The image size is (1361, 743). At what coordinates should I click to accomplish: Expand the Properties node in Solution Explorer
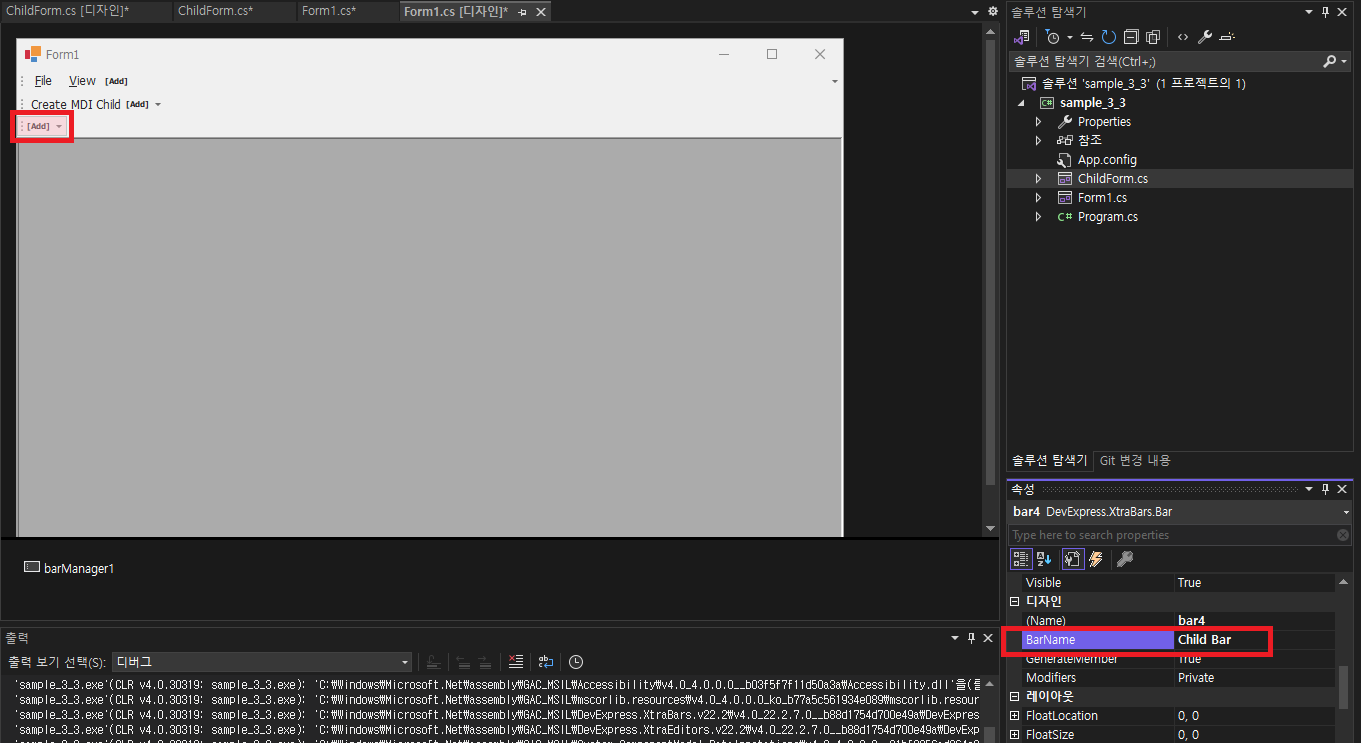click(x=1038, y=121)
